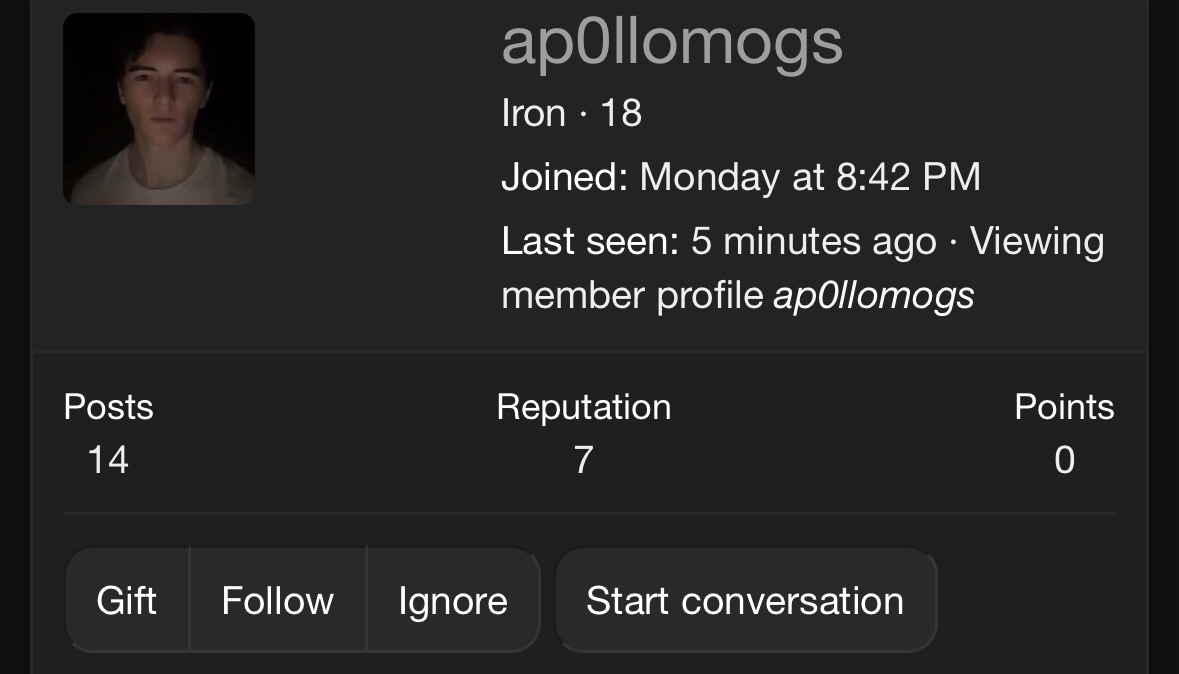Image resolution: width=1179 pixels, height=674 pixels.
Task: Click the Posts label
Action: pos(108,407)
